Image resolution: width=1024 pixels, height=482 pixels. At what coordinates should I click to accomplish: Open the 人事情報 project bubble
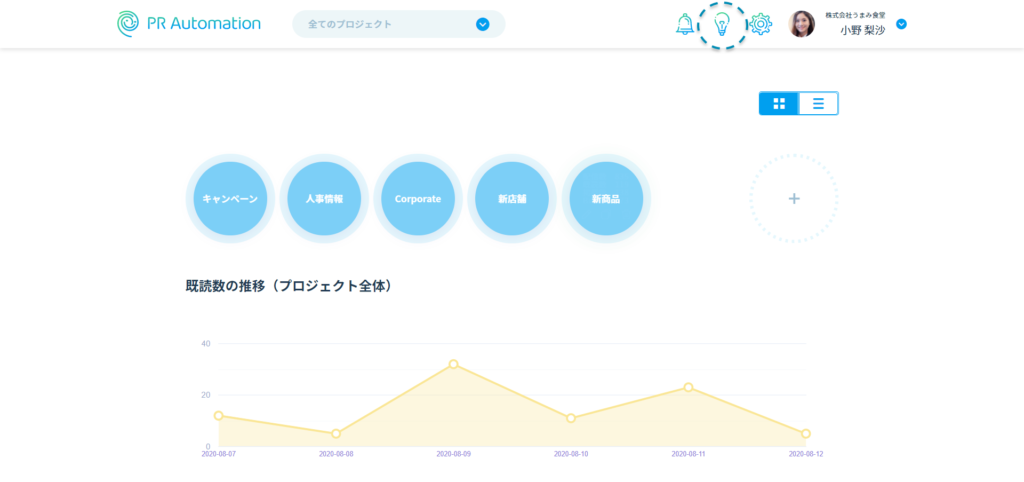(324, 199)
